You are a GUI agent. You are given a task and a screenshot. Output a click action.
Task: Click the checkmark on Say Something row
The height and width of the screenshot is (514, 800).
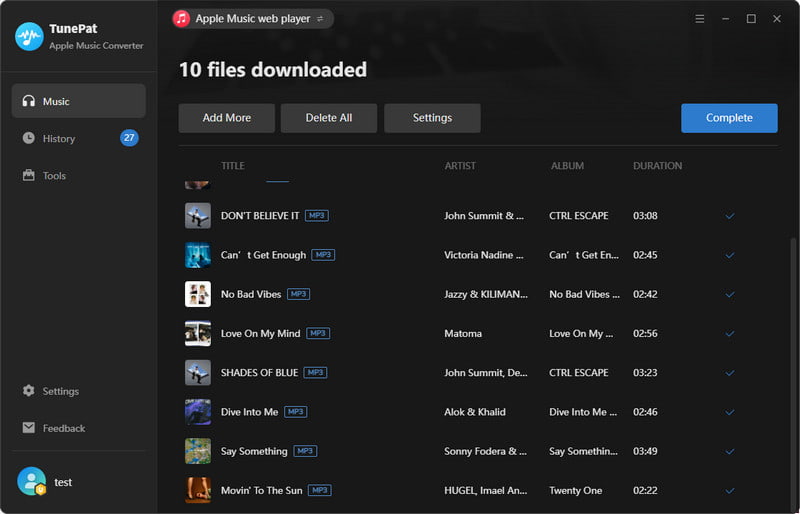click(730, 452)
